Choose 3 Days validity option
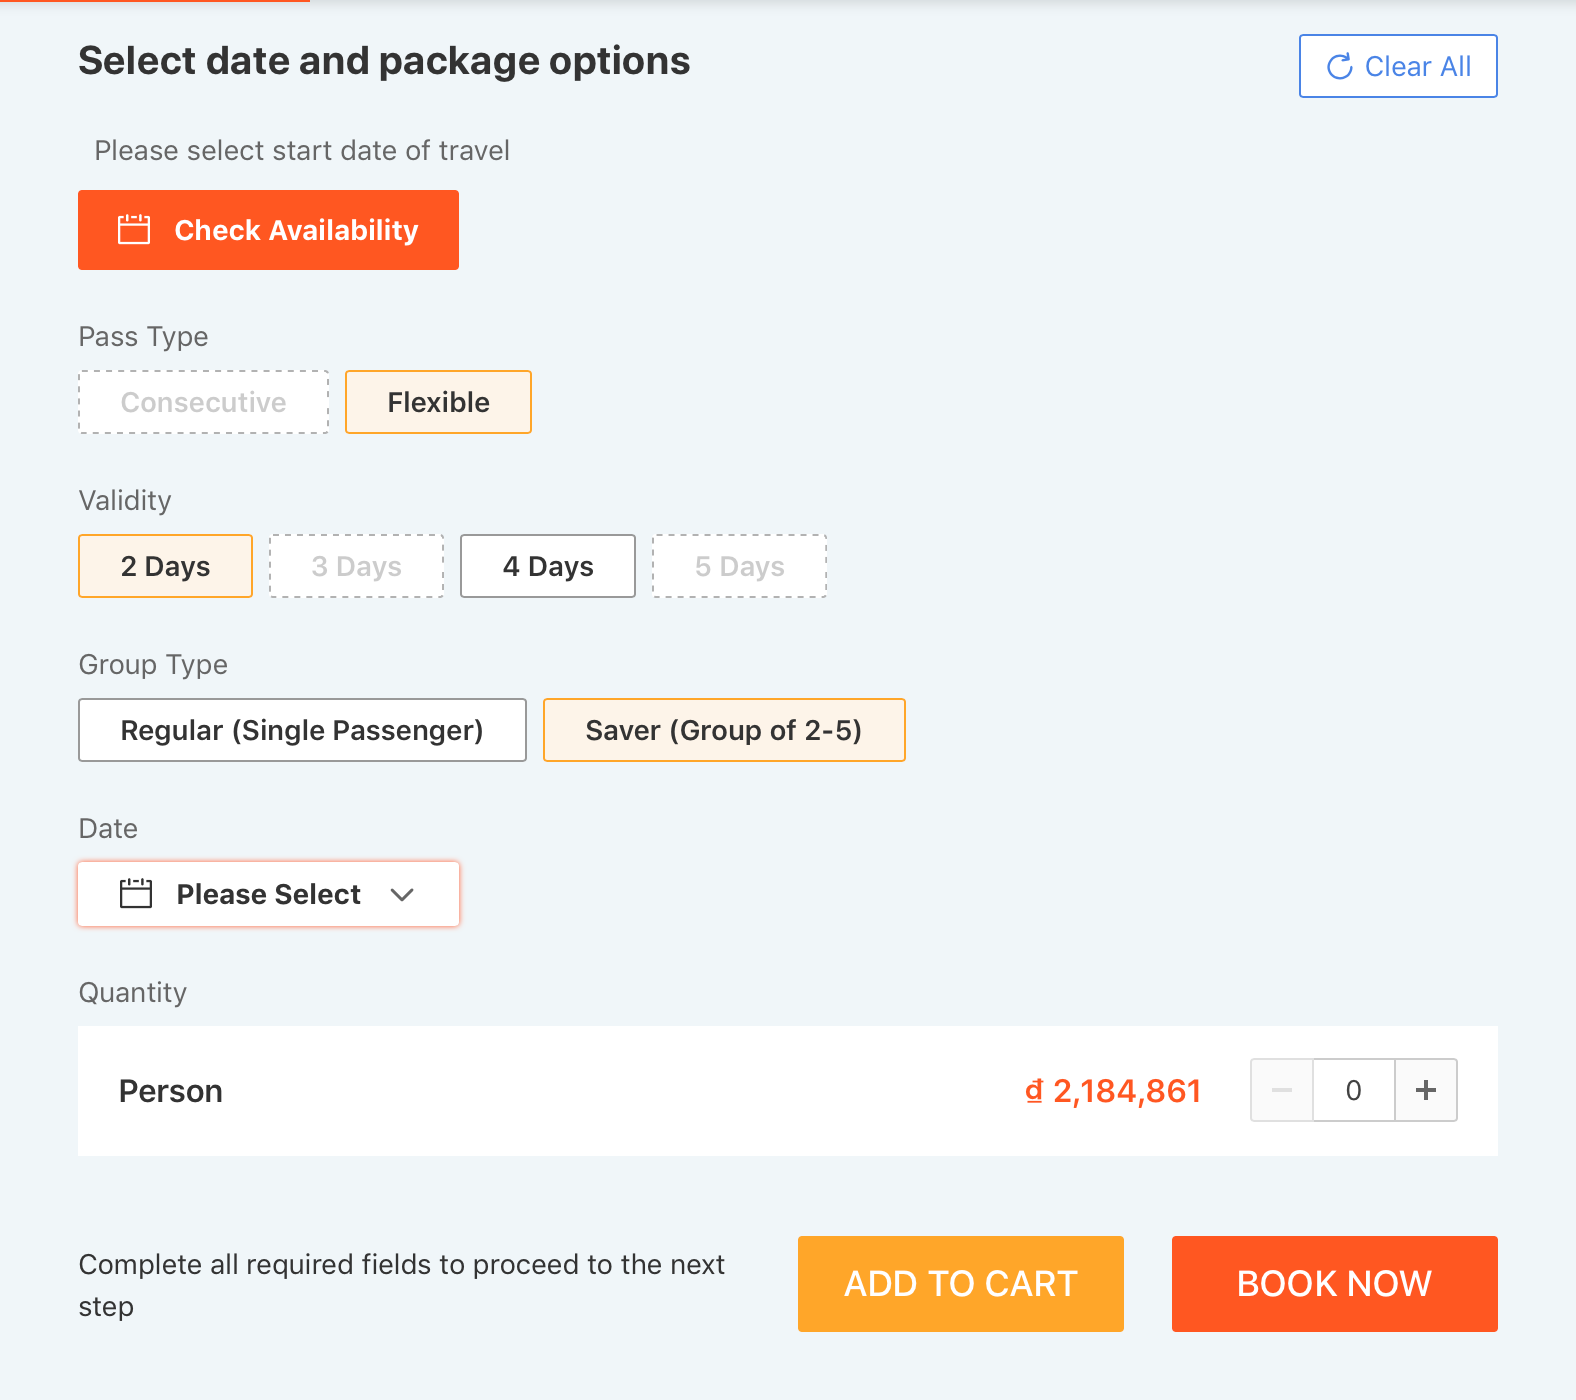This screenshot has width=1576, height=1400. pyautogui.click(x=356, y=566)
